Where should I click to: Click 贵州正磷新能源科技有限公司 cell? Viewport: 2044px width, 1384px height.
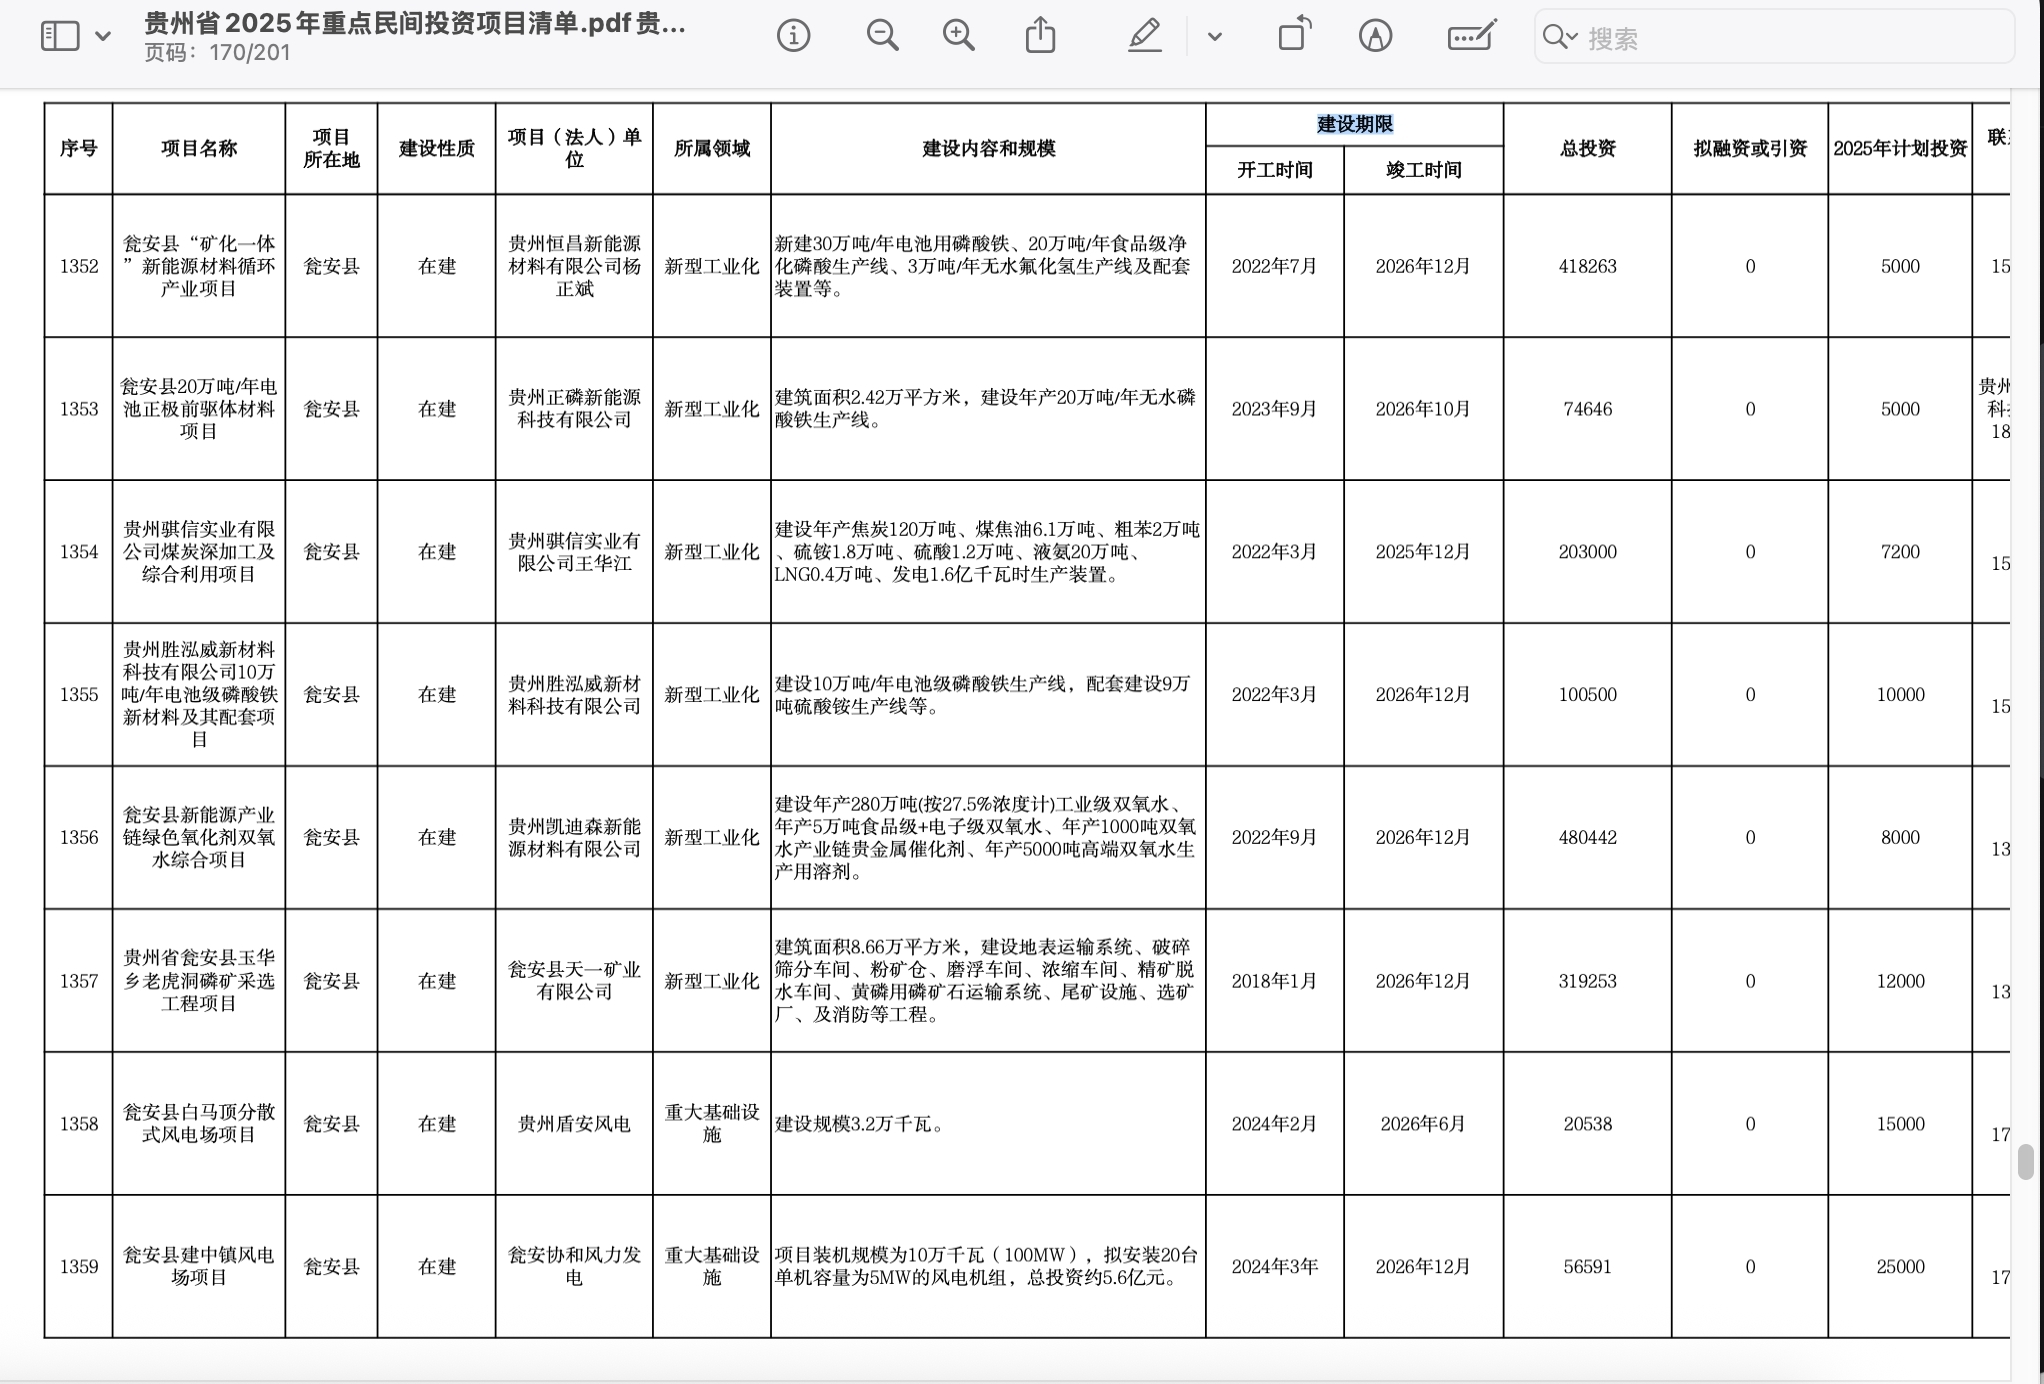[x=574, y=408]
